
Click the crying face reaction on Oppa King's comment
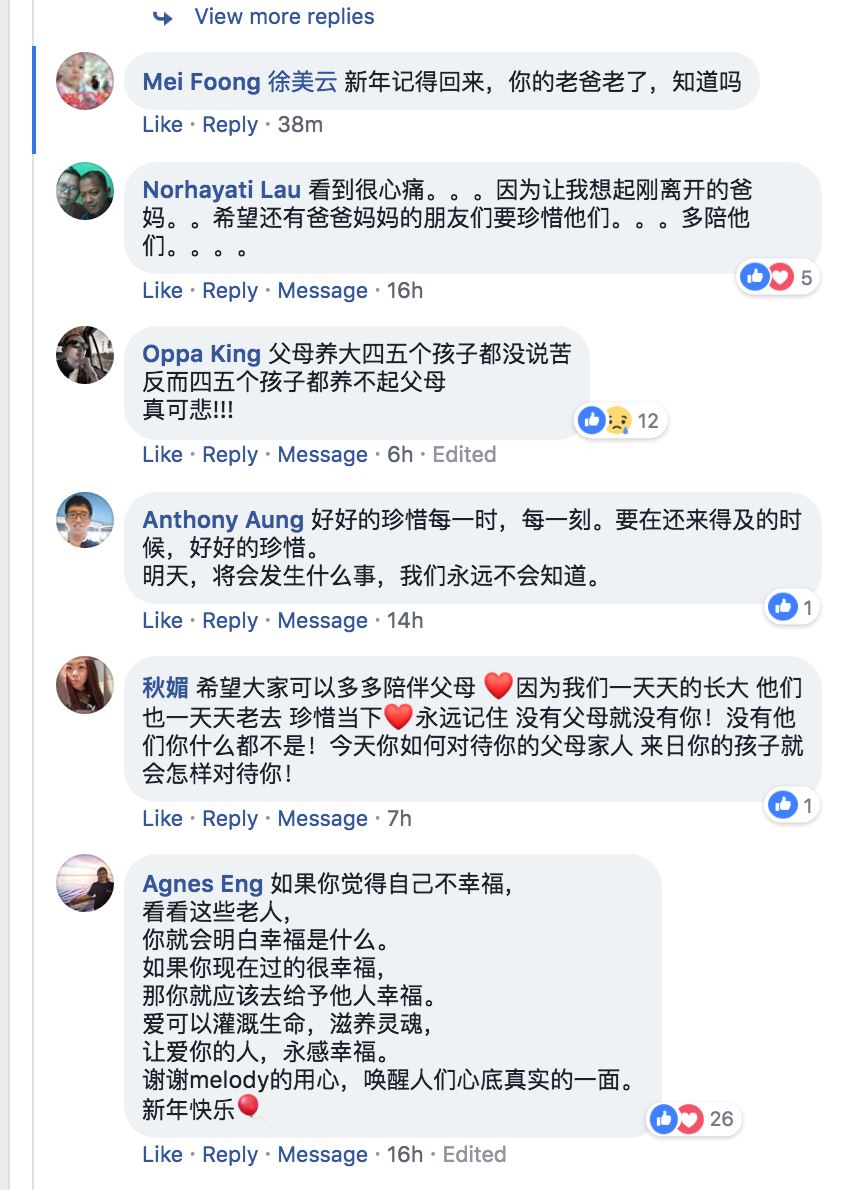pyautogui.click(x=617, y=420)
